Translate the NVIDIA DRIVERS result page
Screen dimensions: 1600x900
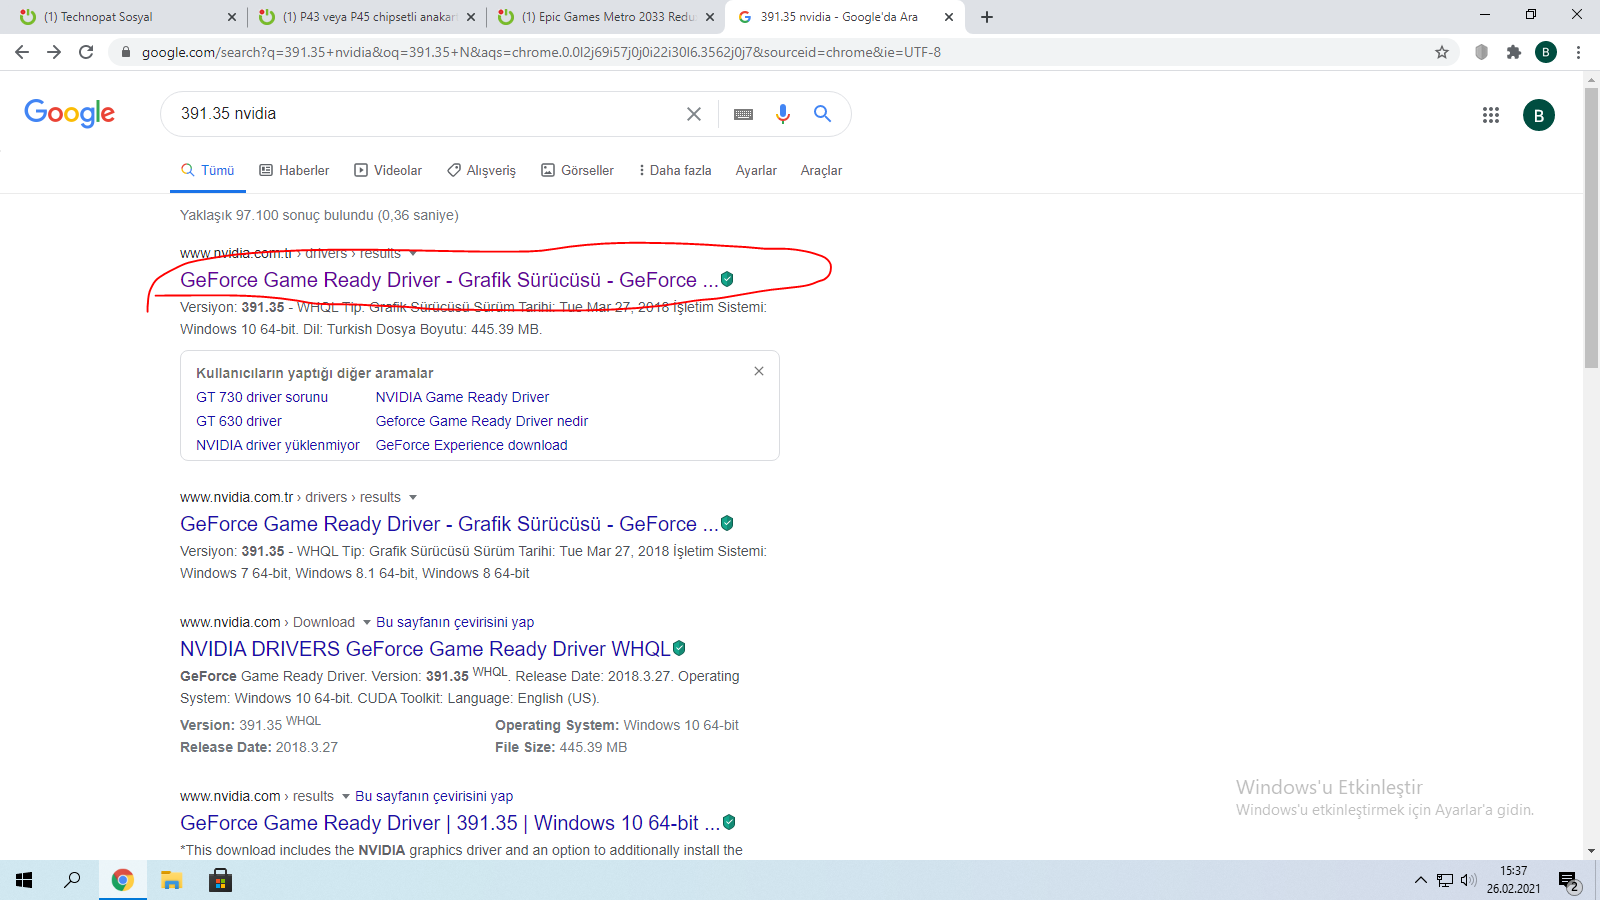455,622
